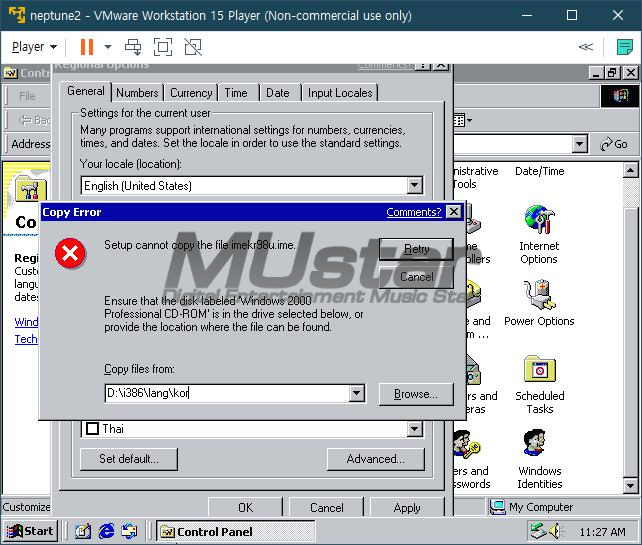Screen dimensions: 642x545
Task: Close the Copy Error dialog
Action: pos(454,212)
